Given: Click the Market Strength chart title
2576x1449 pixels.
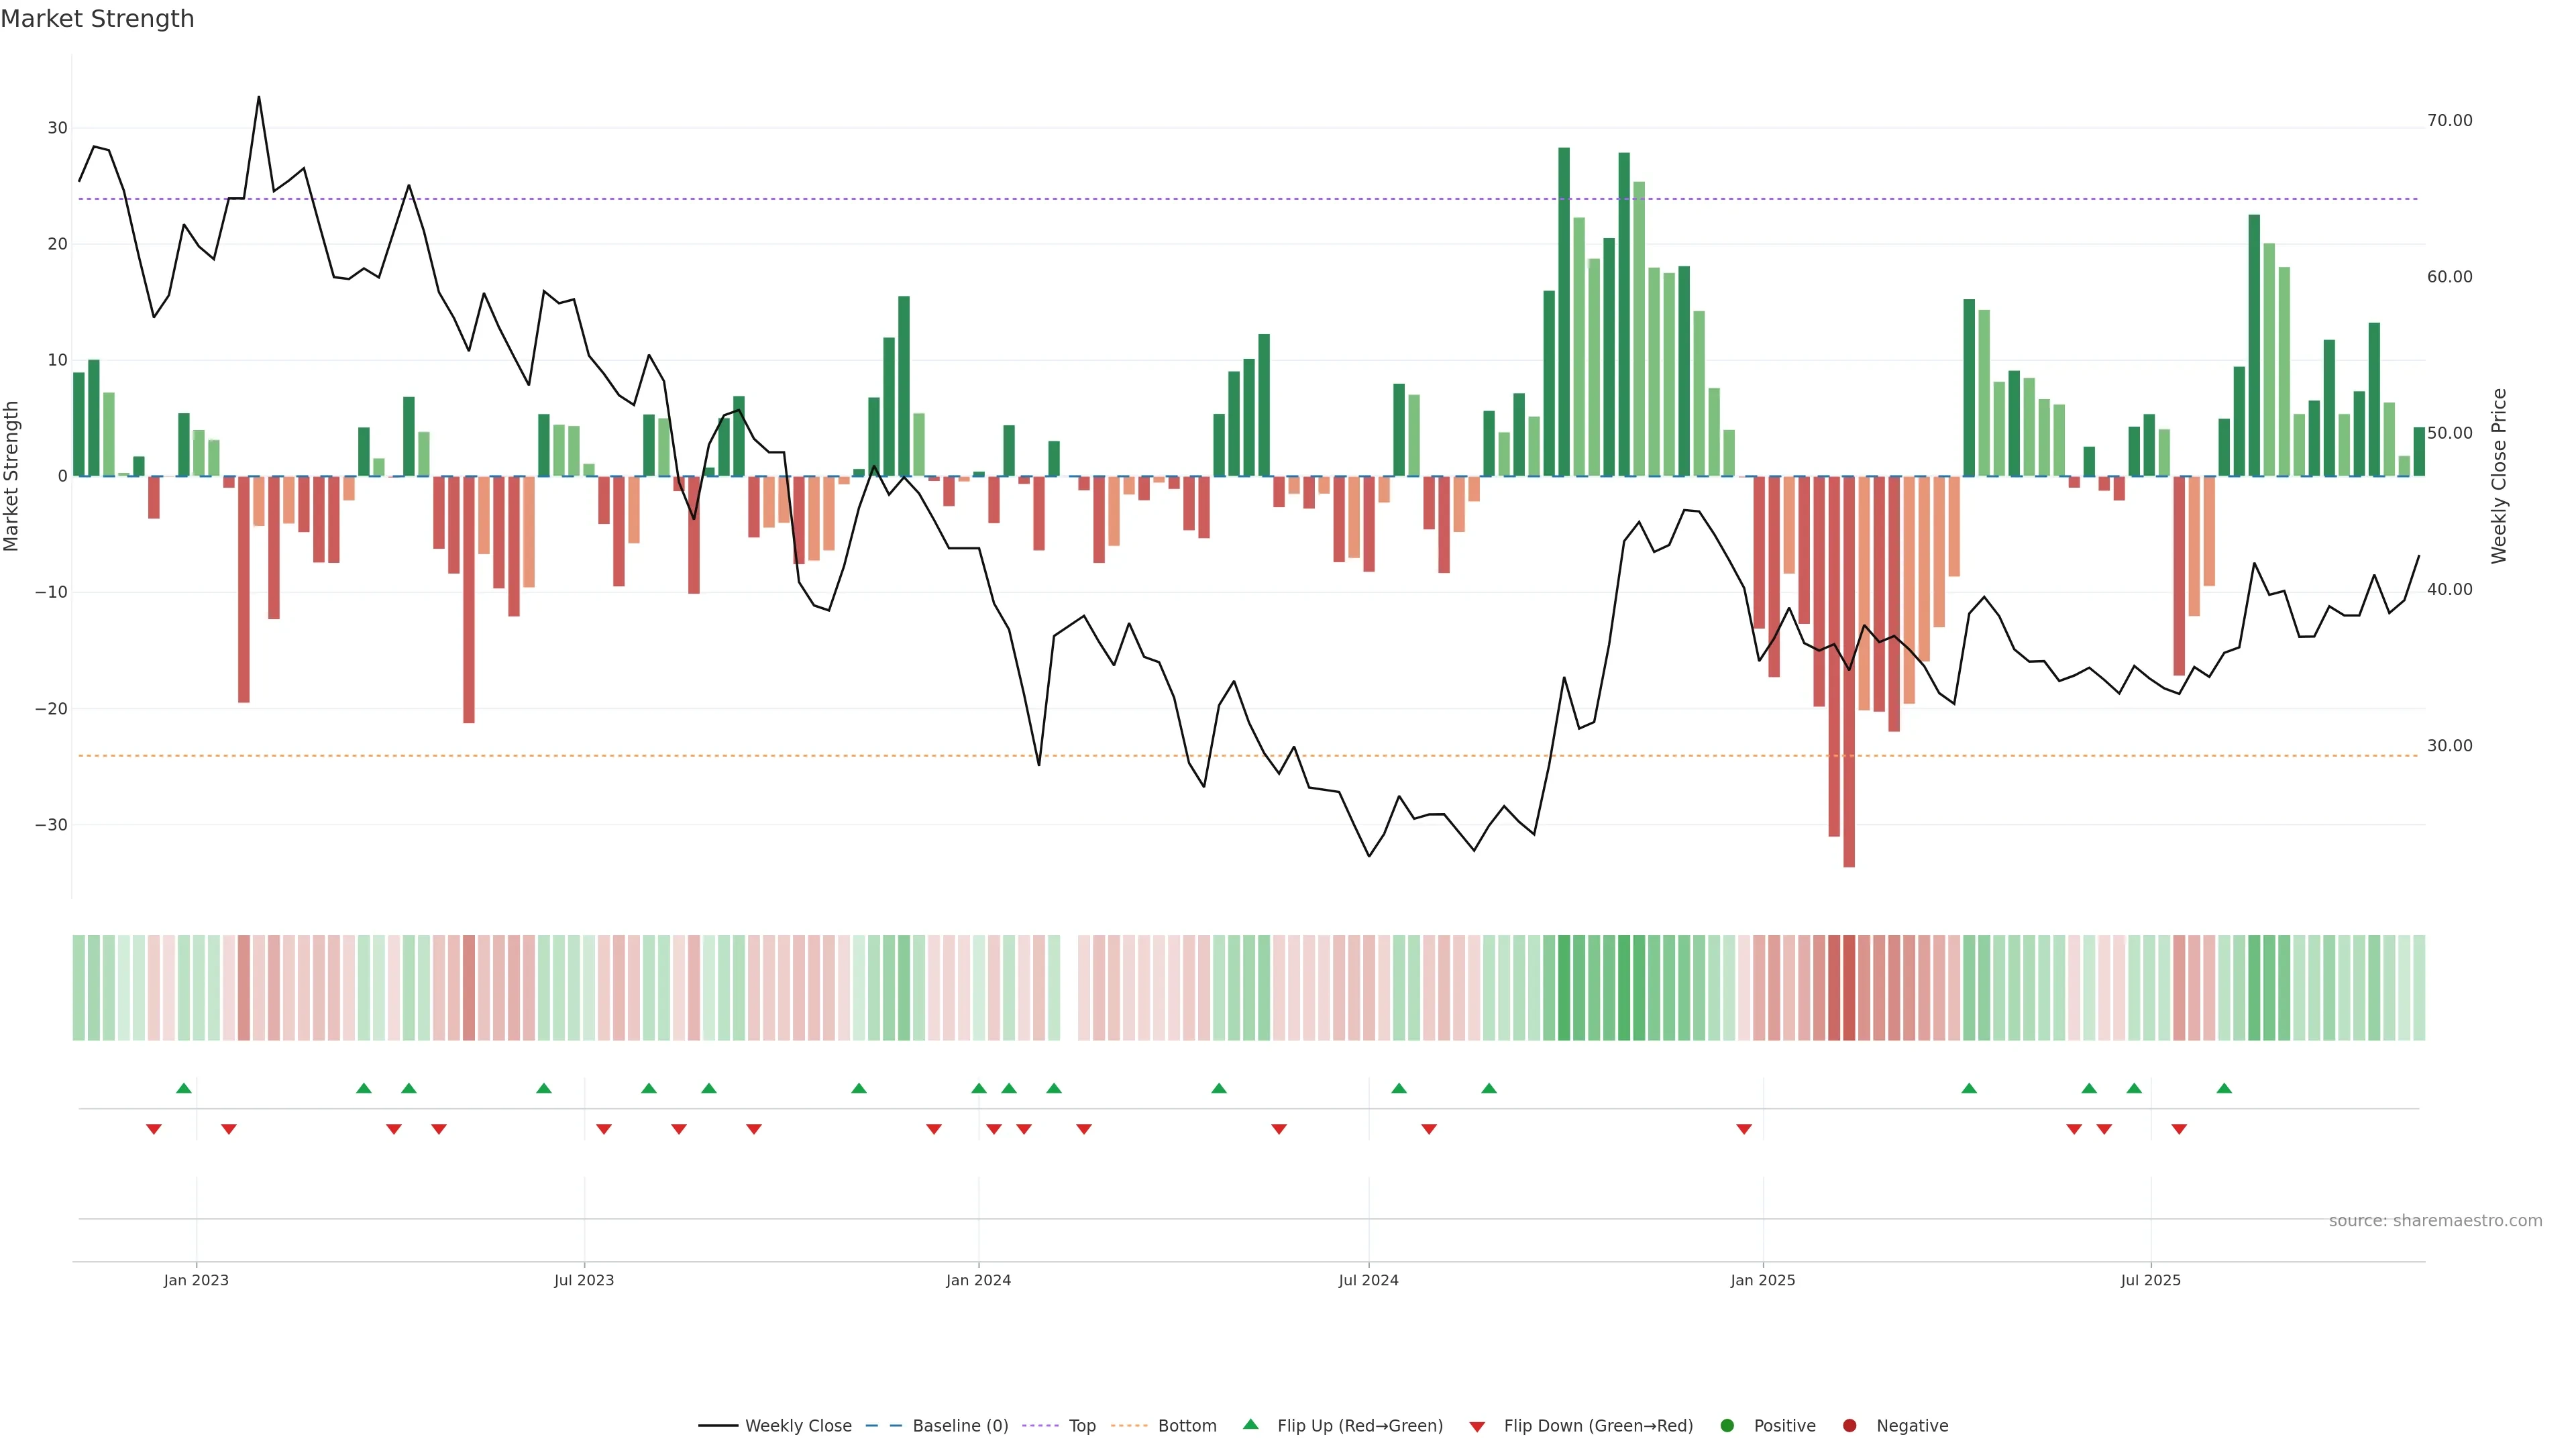Looking at the screenshot, I should pyautogui.click(x=97, y=19).
